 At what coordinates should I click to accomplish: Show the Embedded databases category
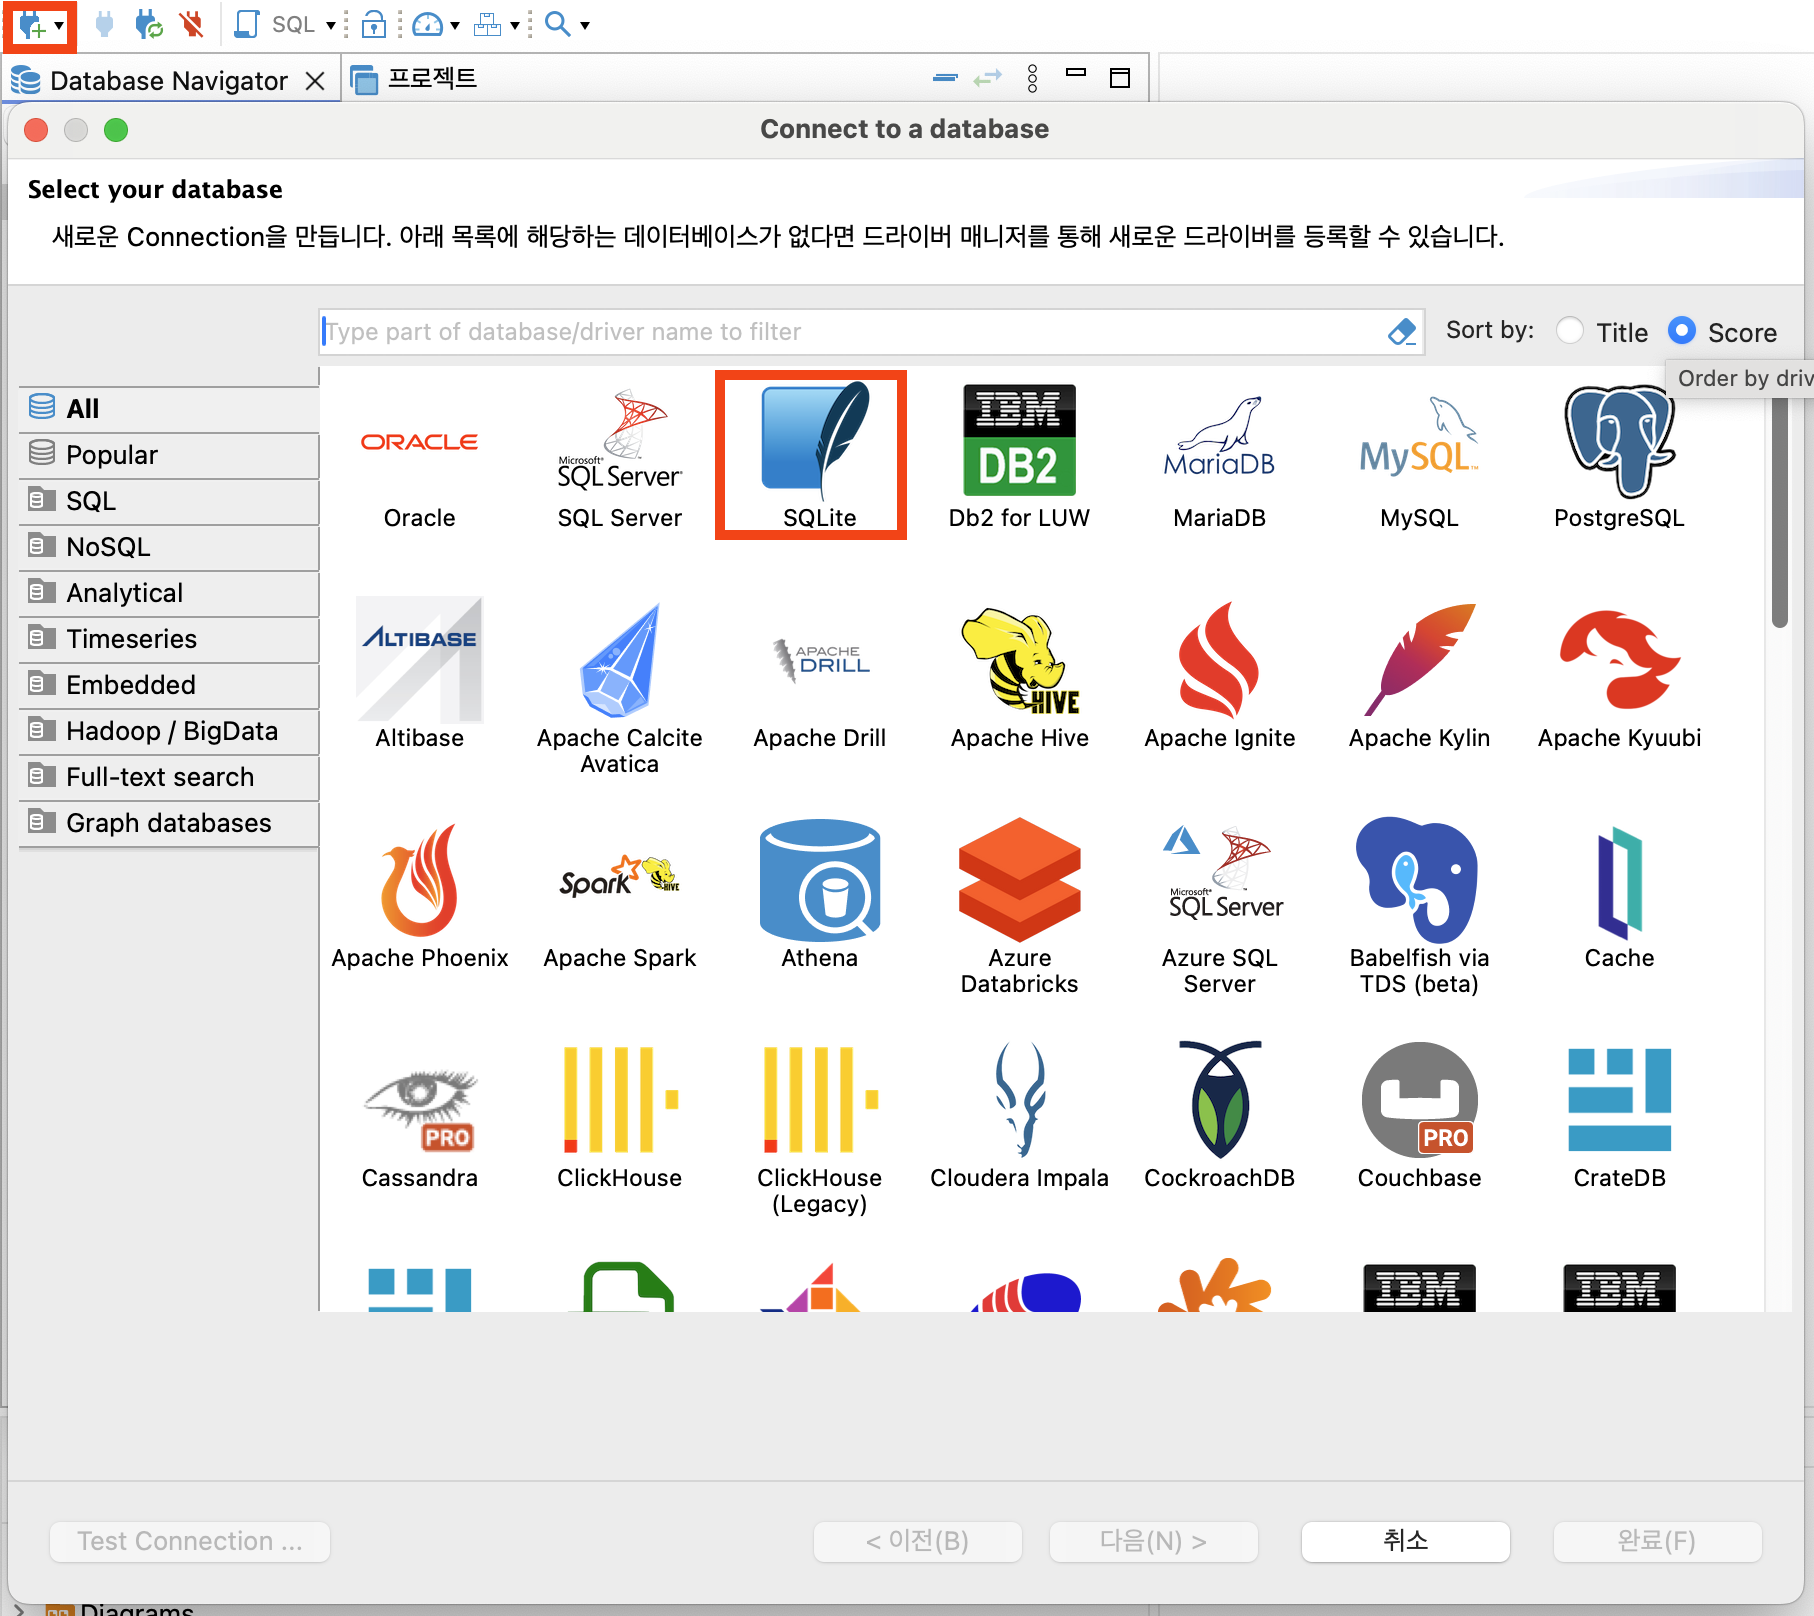pos(169,684)
